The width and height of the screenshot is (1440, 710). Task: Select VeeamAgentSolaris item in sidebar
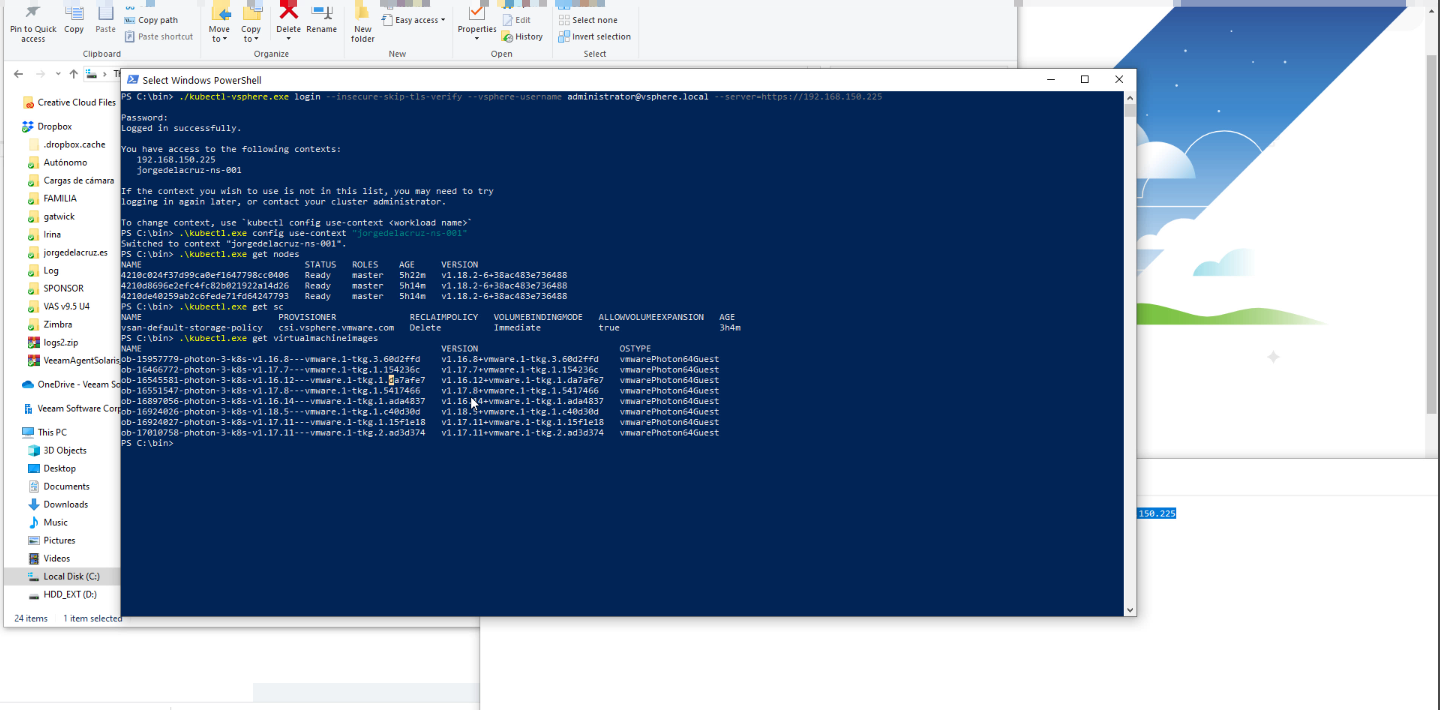click(72, 360)
